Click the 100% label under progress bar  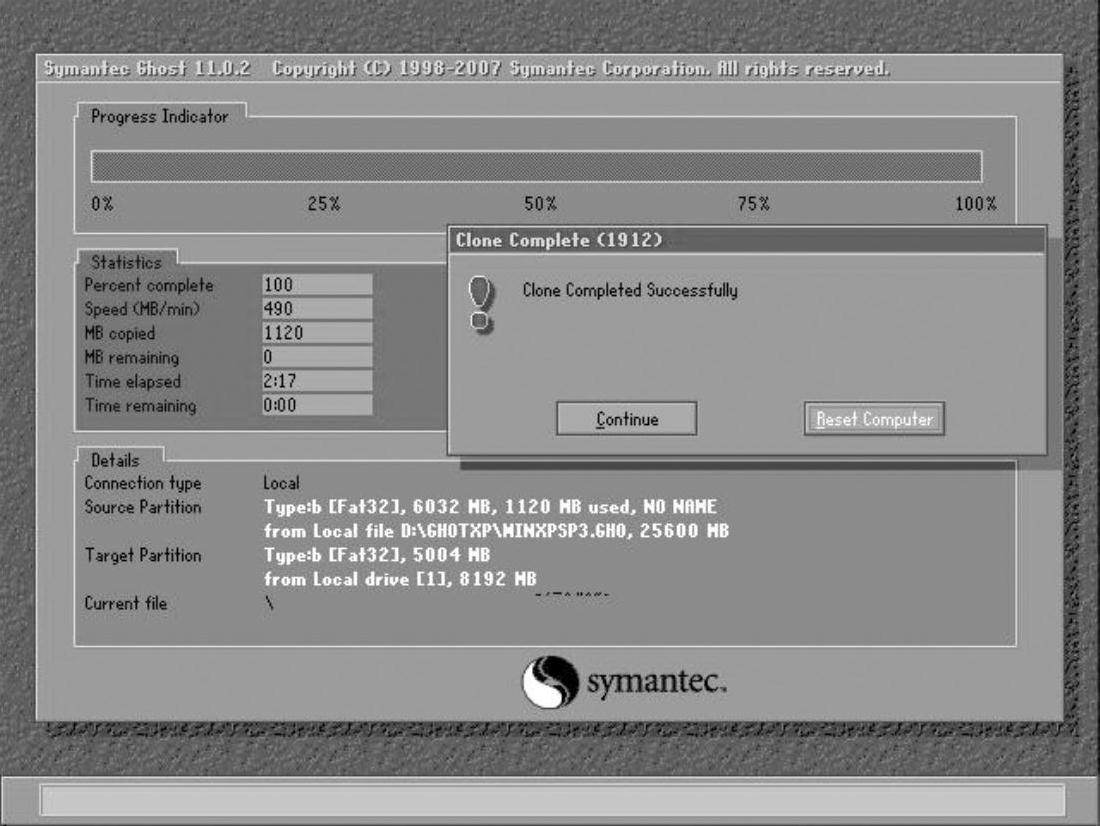pos(975,203)
